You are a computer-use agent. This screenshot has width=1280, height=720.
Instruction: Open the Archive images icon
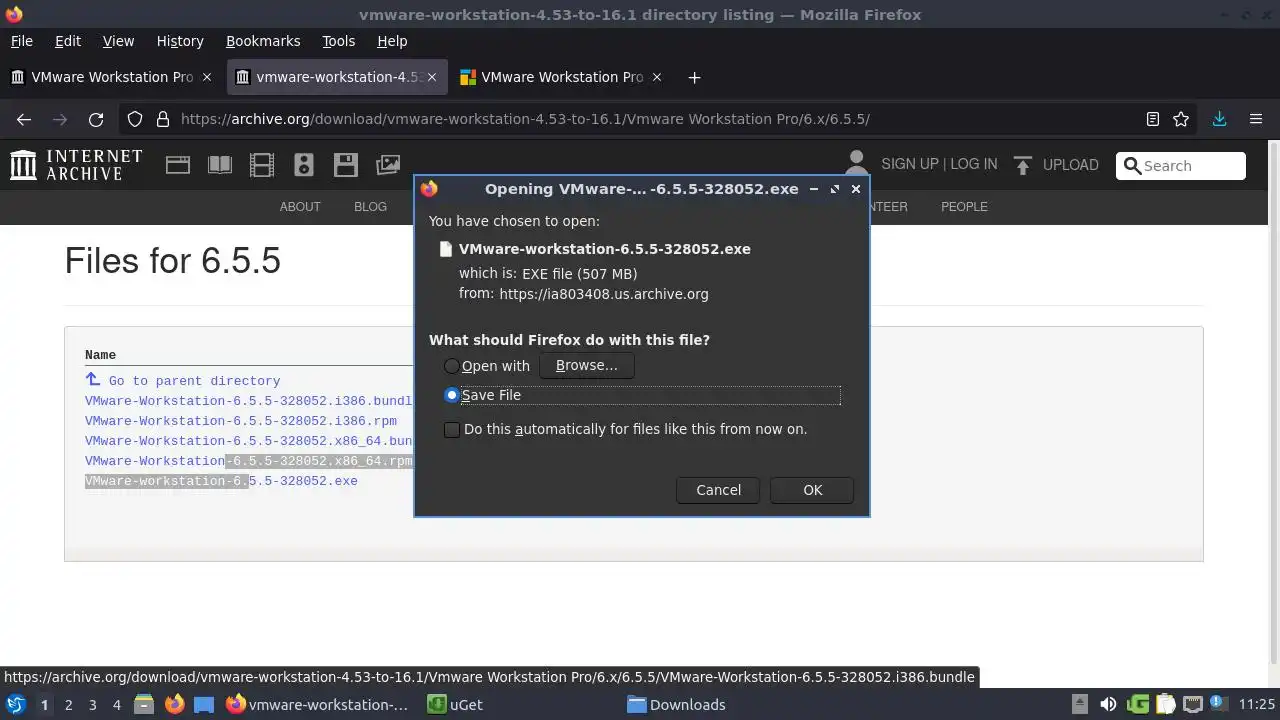coord(388,165)
